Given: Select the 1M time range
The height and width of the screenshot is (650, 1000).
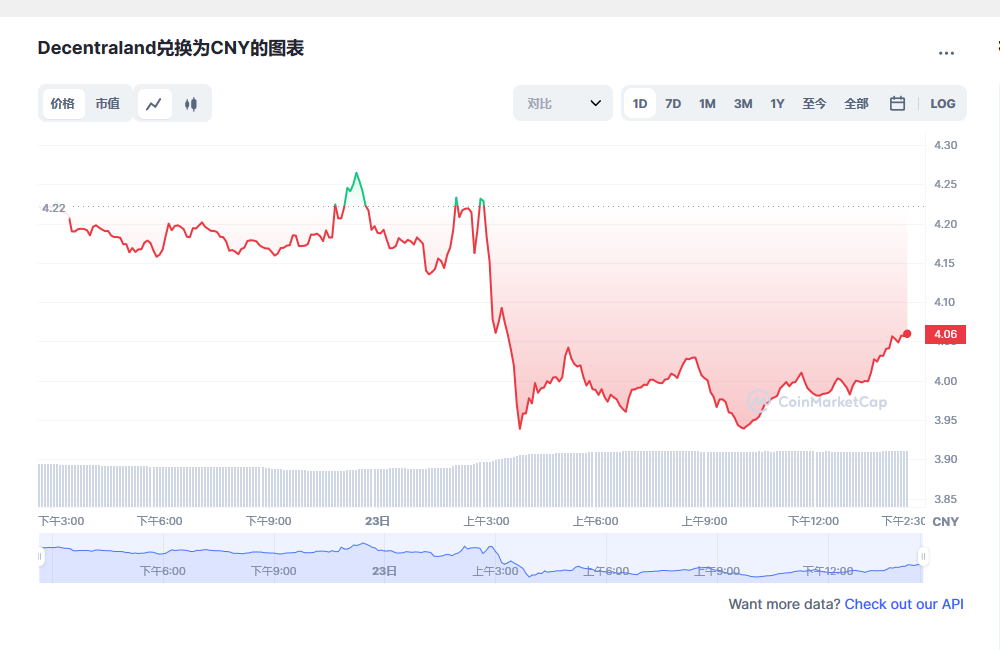Looking at the screenshot, I should coord(707,103).
